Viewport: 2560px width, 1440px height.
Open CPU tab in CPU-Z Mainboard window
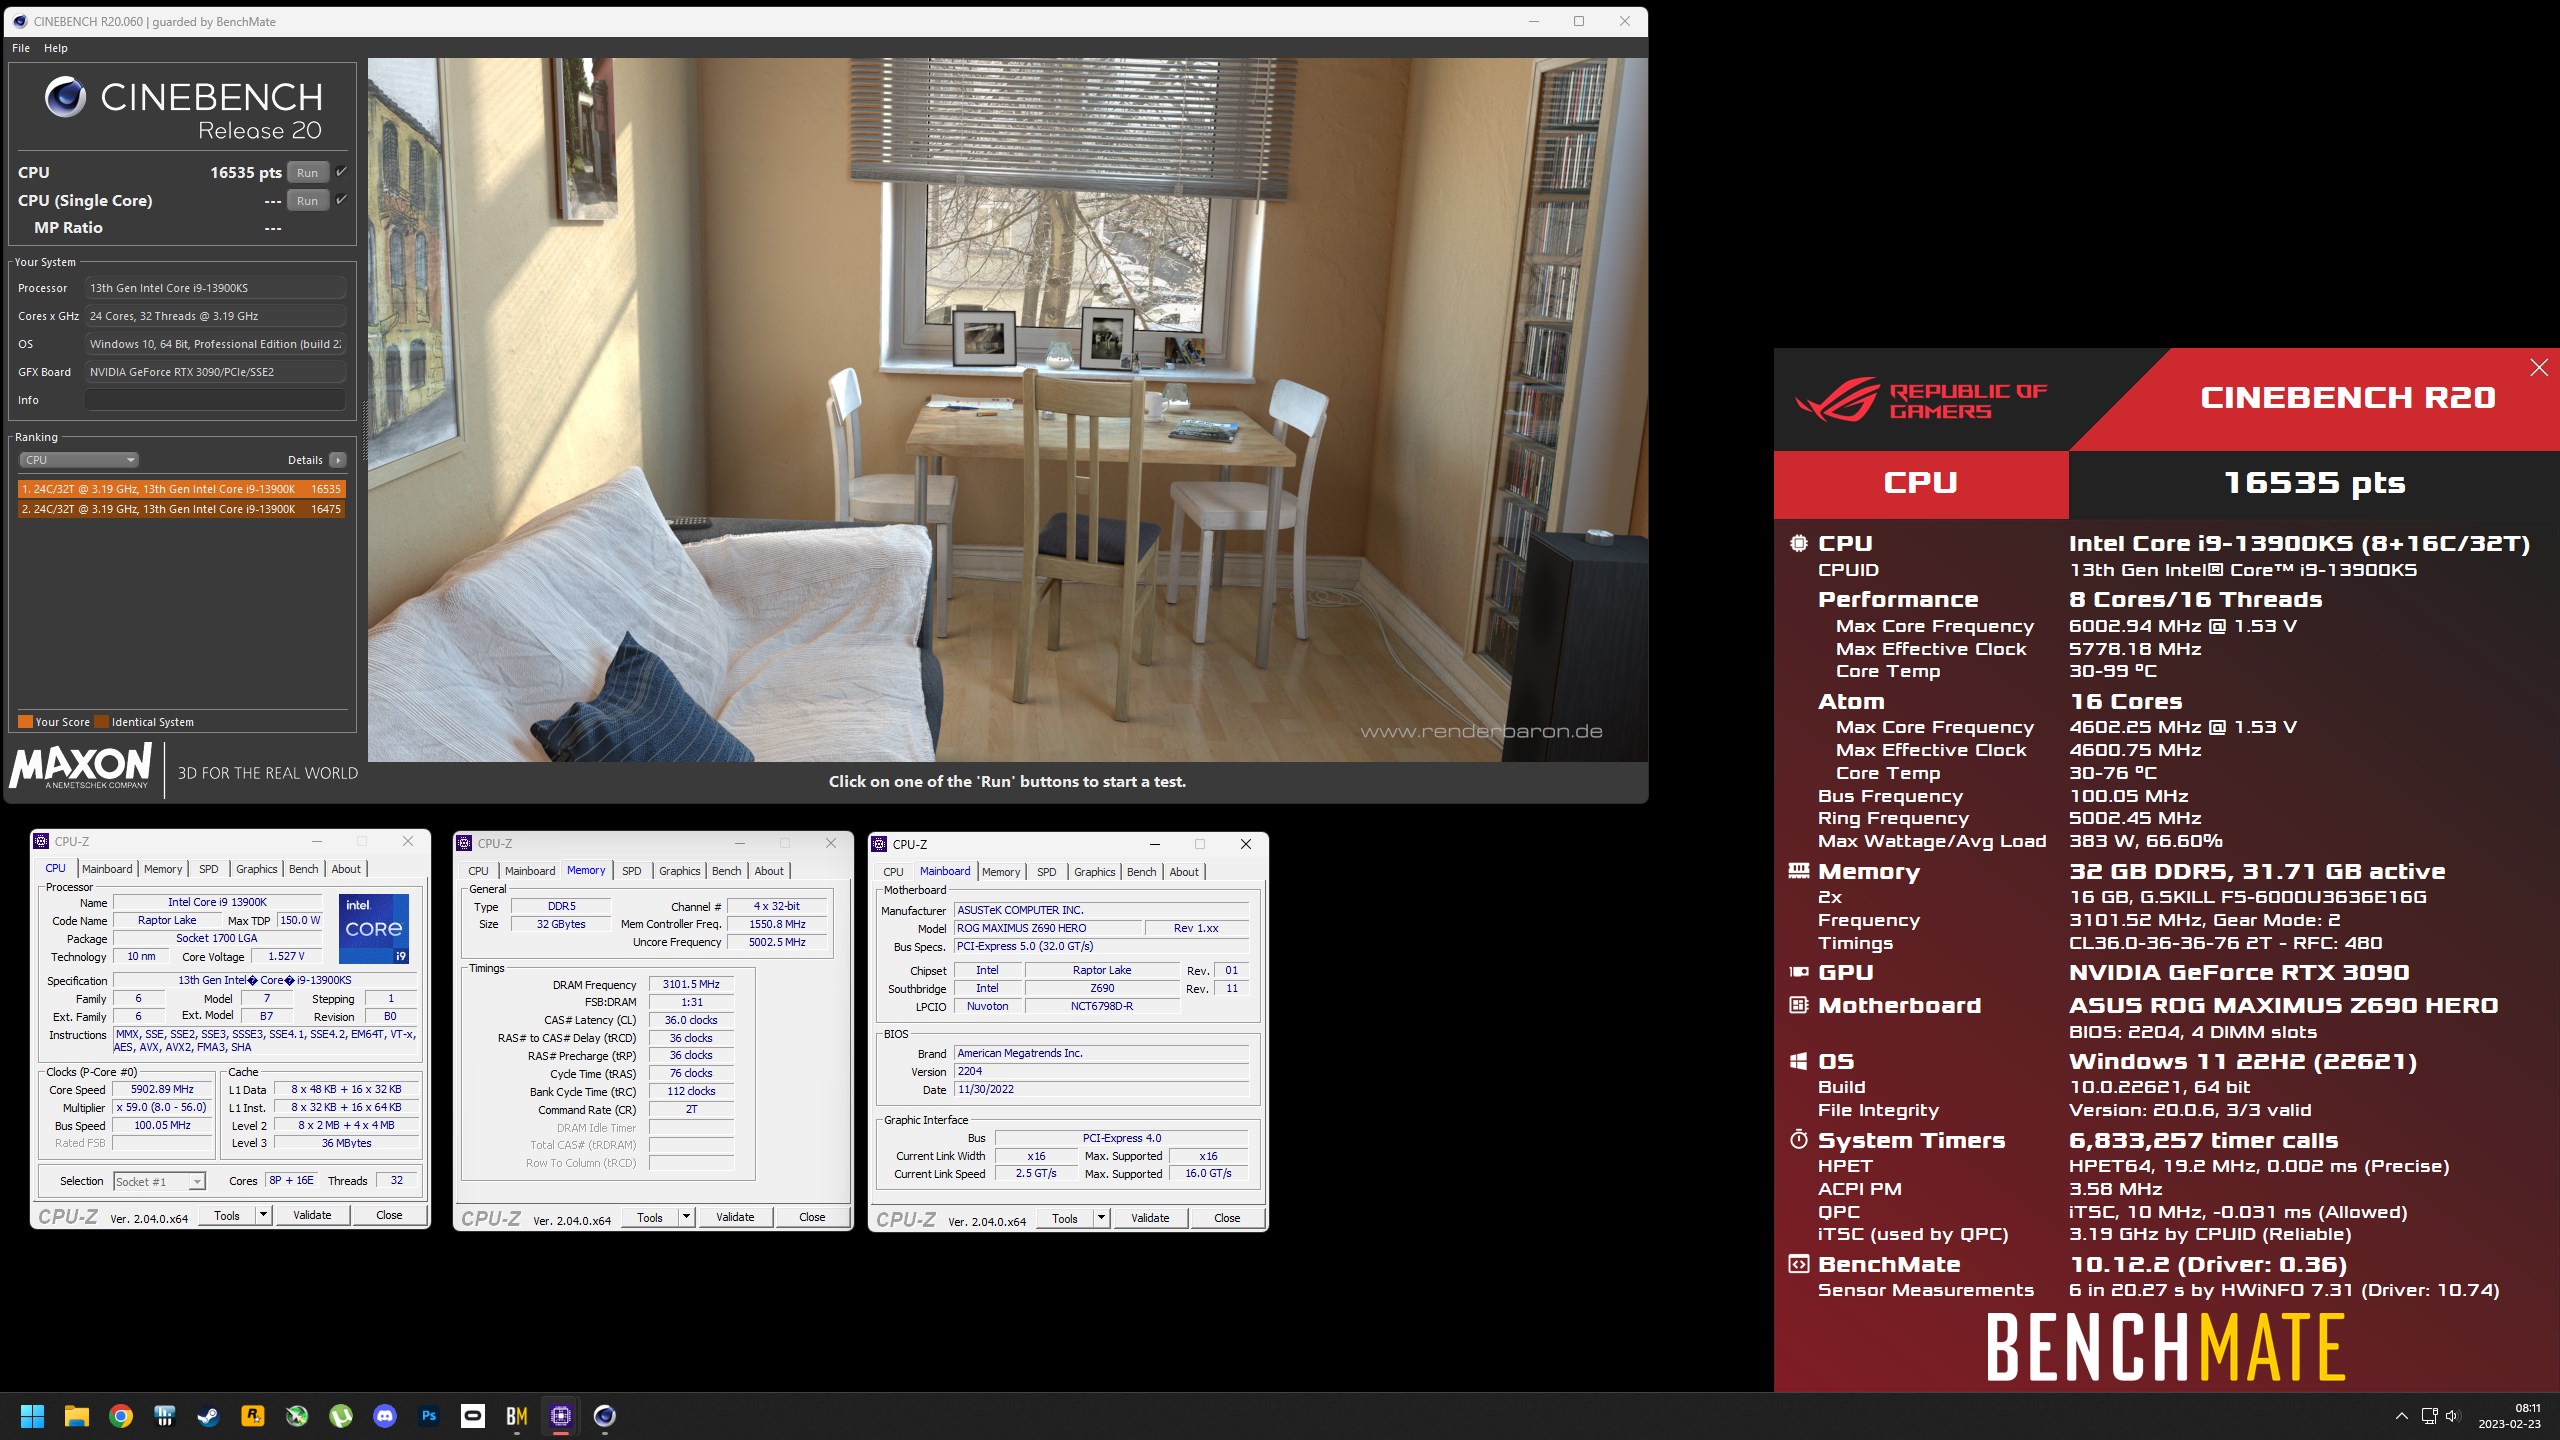click(894, 872)
